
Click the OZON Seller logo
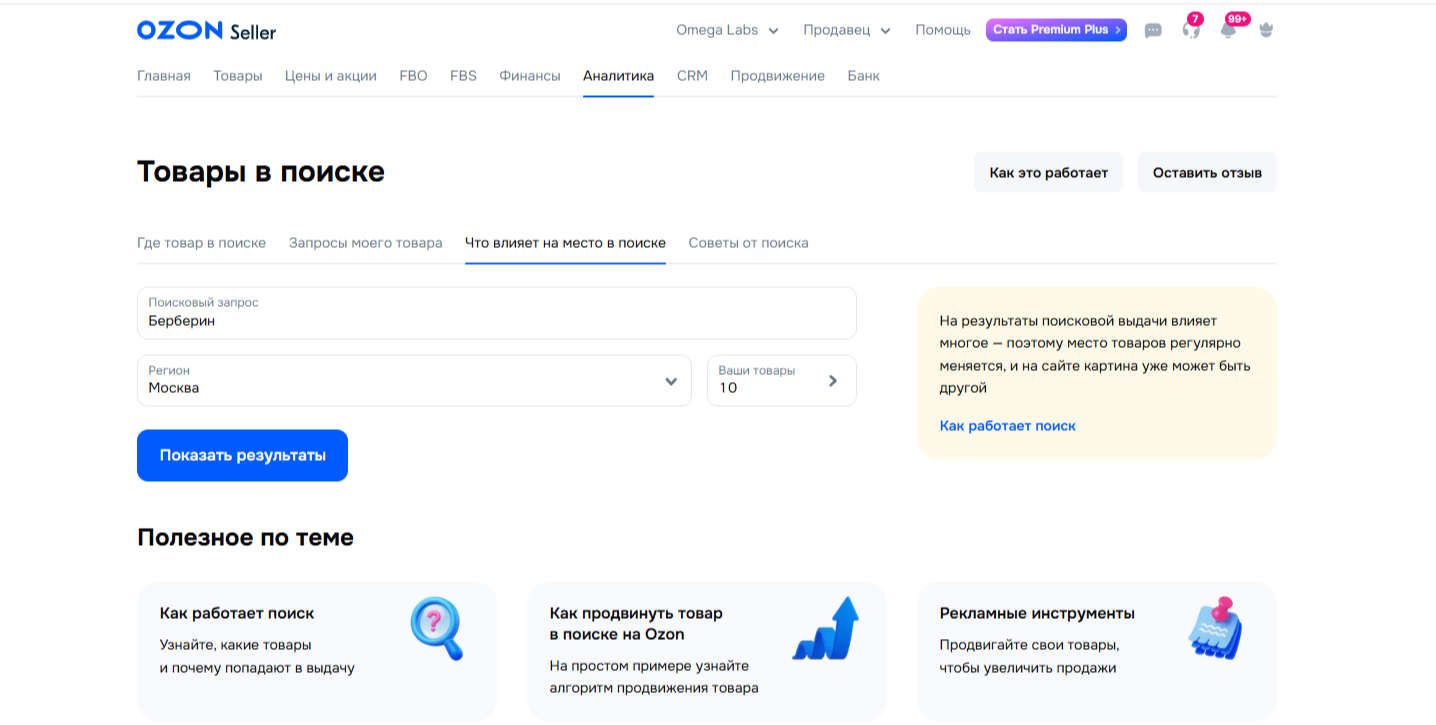point(205,30)
